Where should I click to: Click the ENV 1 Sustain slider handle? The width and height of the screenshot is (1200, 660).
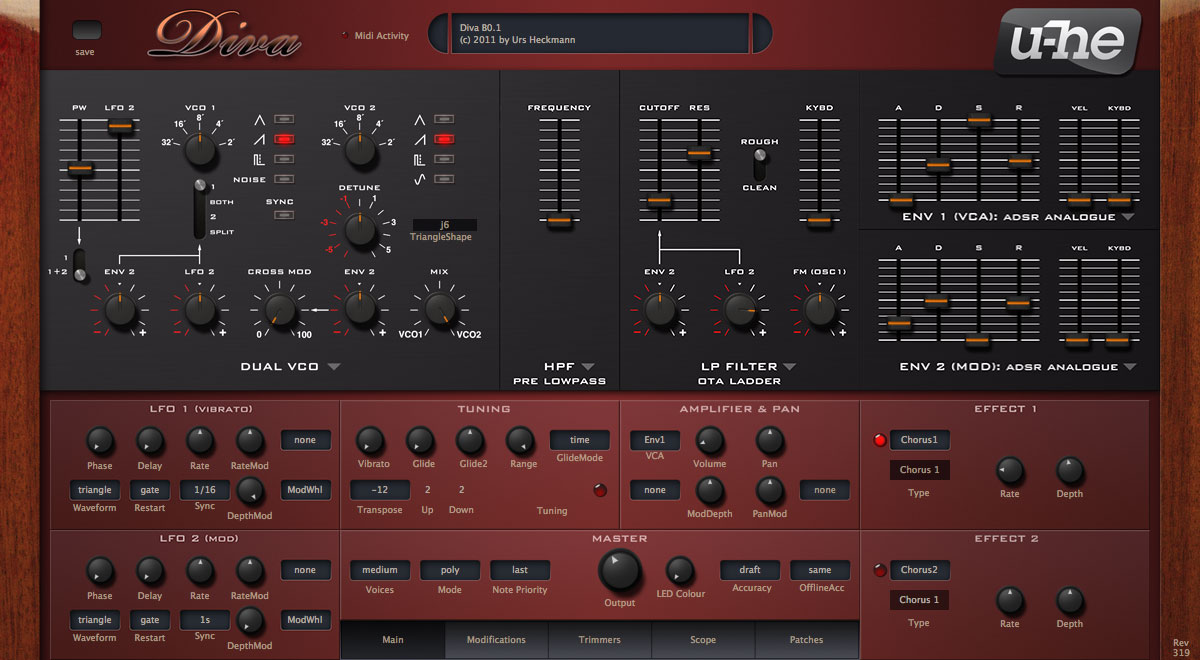tap(979, 120)
